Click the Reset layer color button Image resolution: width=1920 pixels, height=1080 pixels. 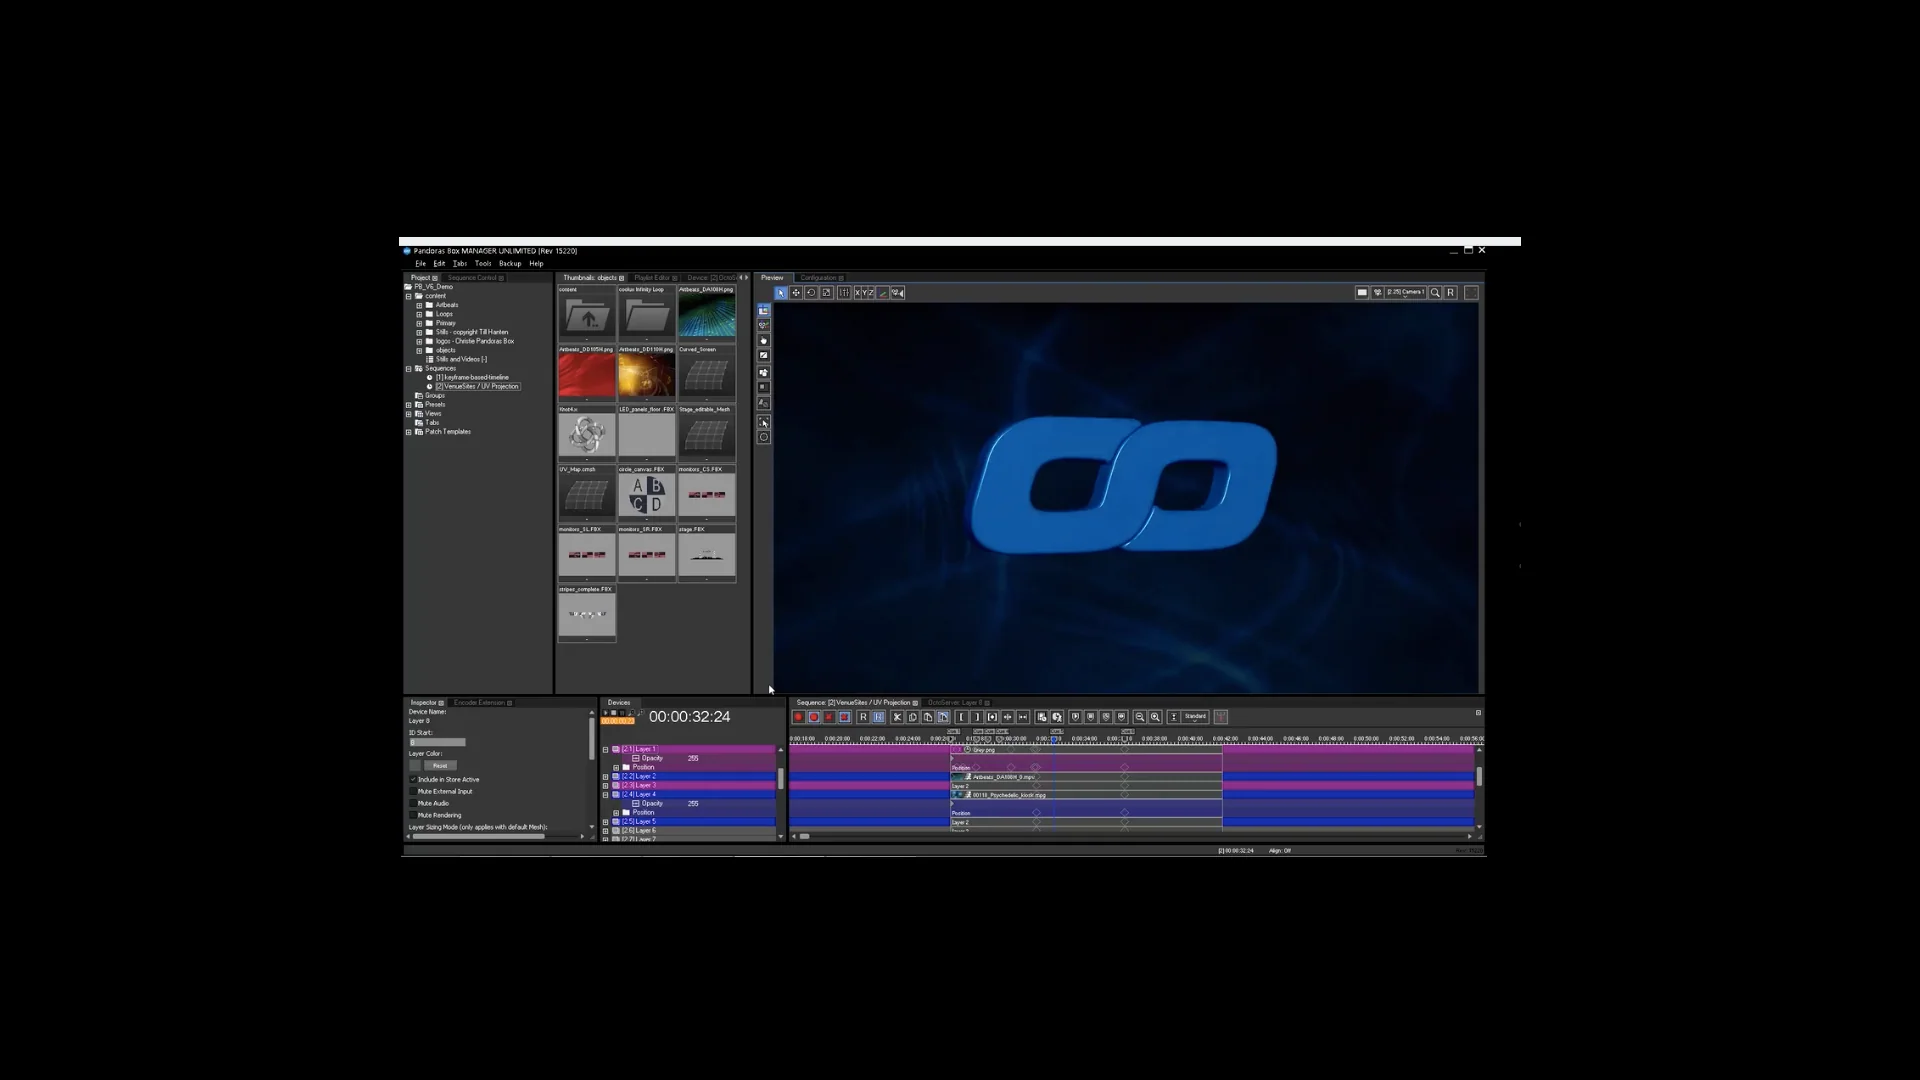(440, 766)
